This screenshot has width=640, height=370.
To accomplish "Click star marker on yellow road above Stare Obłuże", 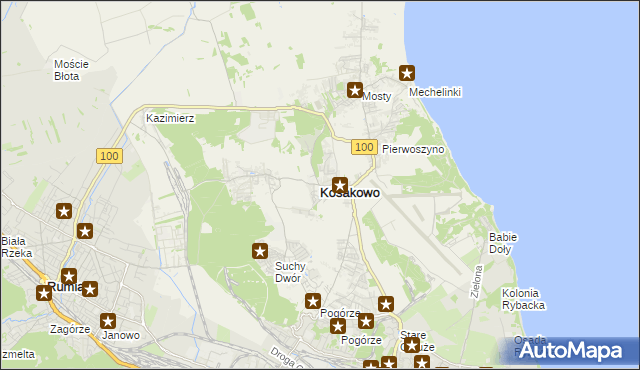I will click(386, 304).
